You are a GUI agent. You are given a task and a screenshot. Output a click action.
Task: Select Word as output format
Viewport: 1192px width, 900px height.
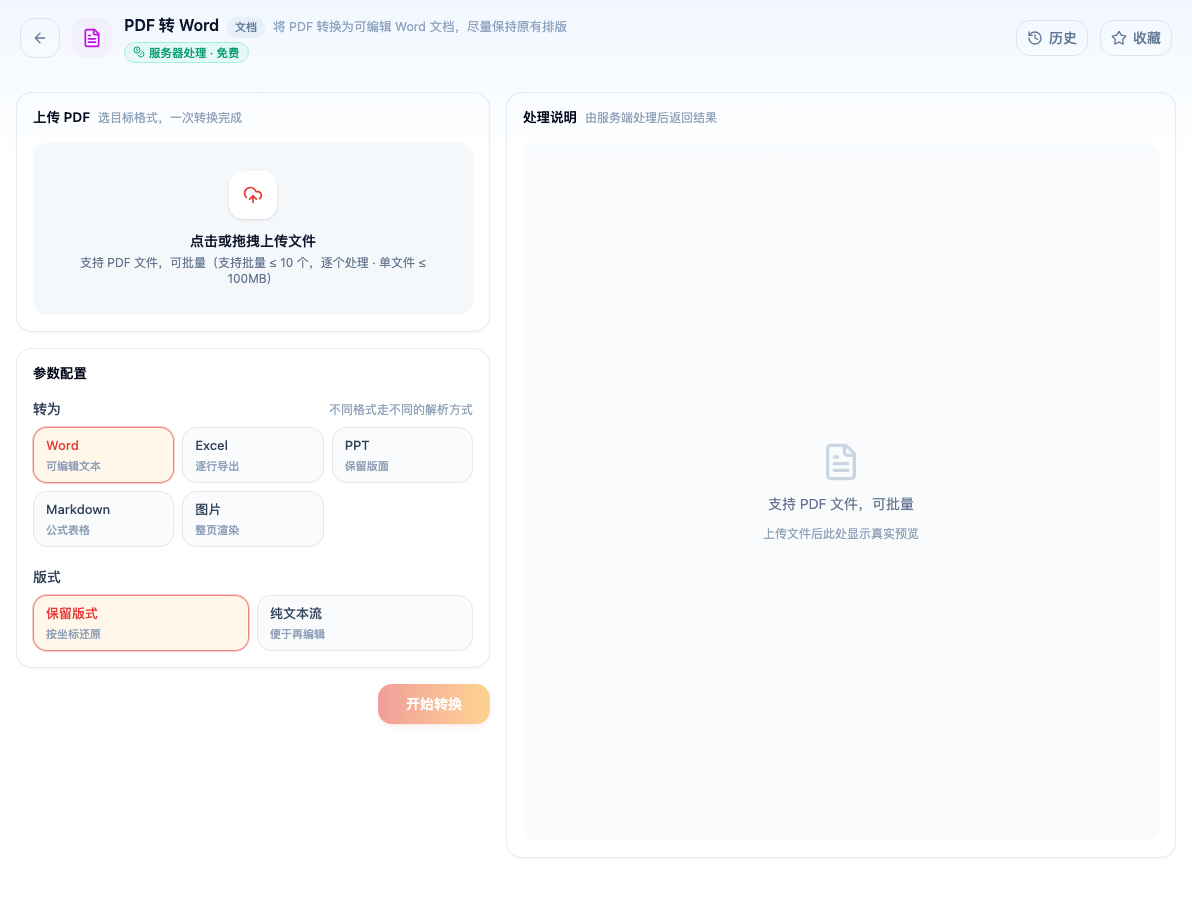103,455
